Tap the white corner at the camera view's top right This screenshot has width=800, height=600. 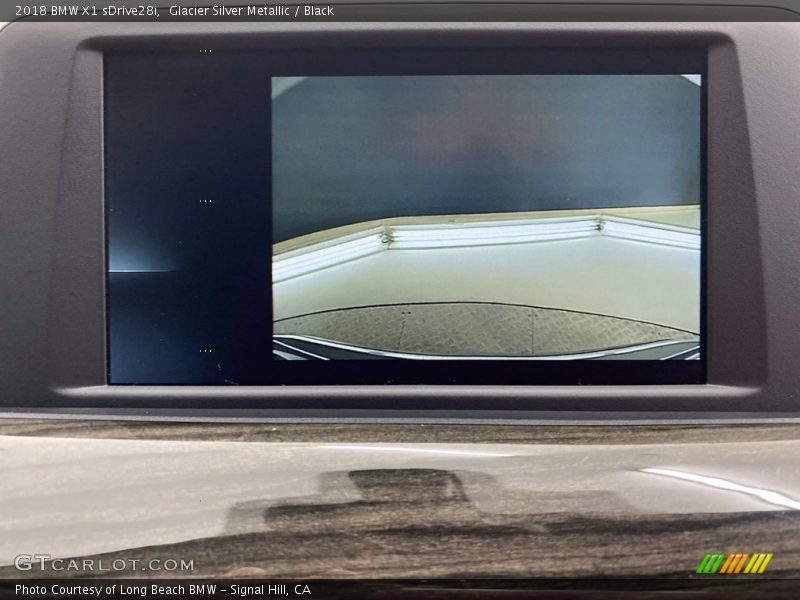pos(692,79)
